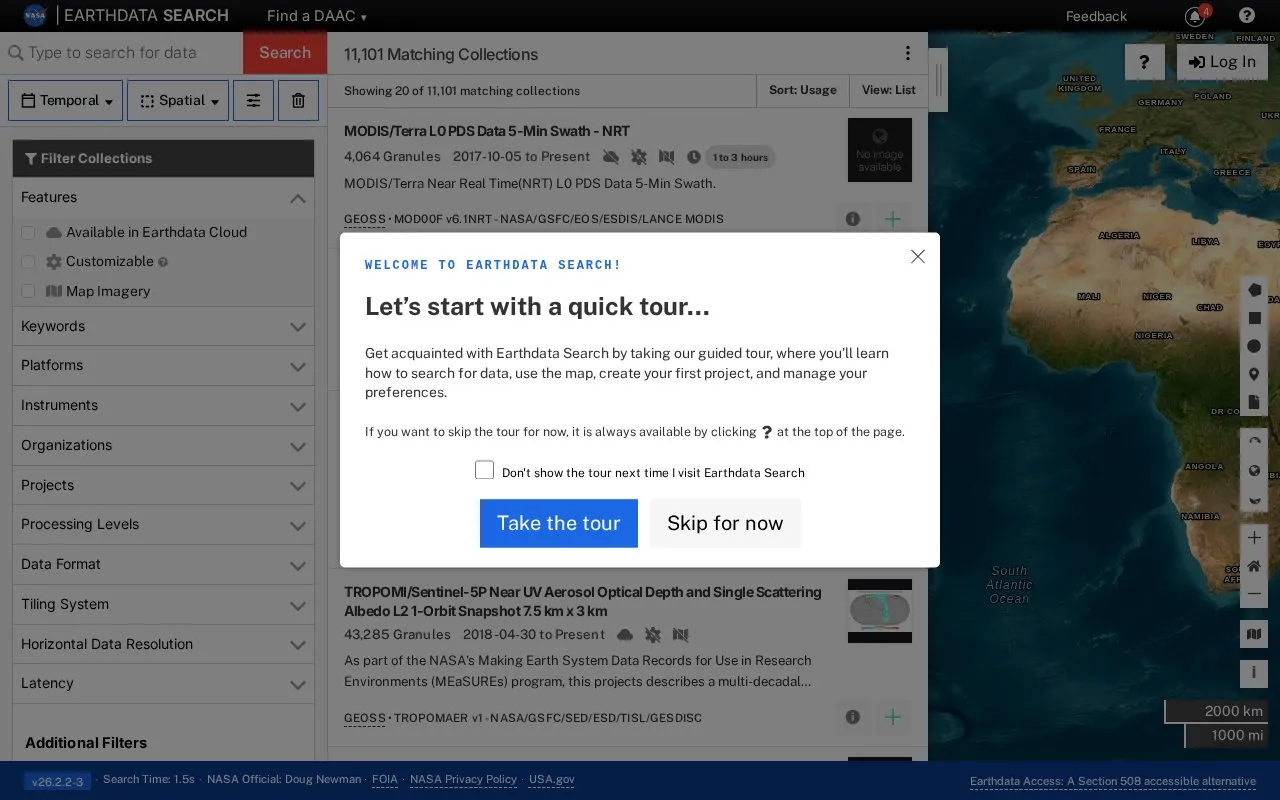View info for MODIS/Terra L0 PDS collection
The width and height of the screenshot is (1280, 800).
coord(852,218)
